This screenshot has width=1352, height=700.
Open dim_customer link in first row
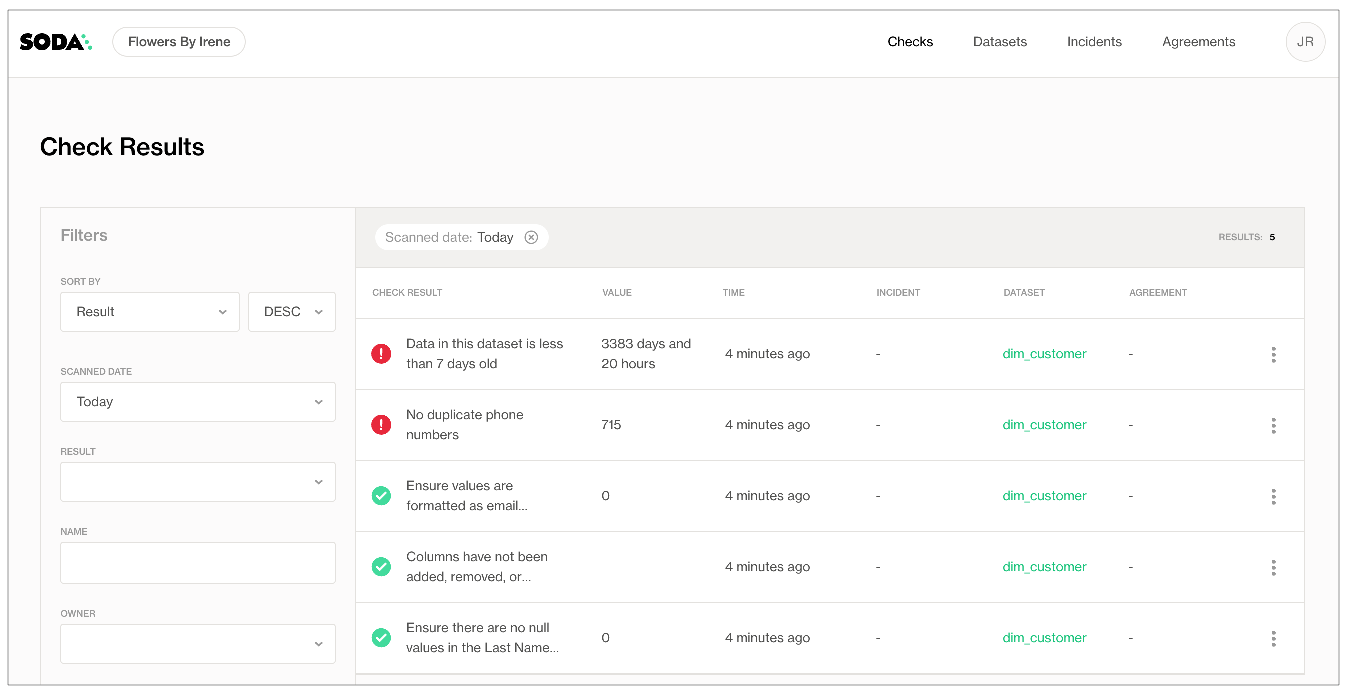[1044, 354]
